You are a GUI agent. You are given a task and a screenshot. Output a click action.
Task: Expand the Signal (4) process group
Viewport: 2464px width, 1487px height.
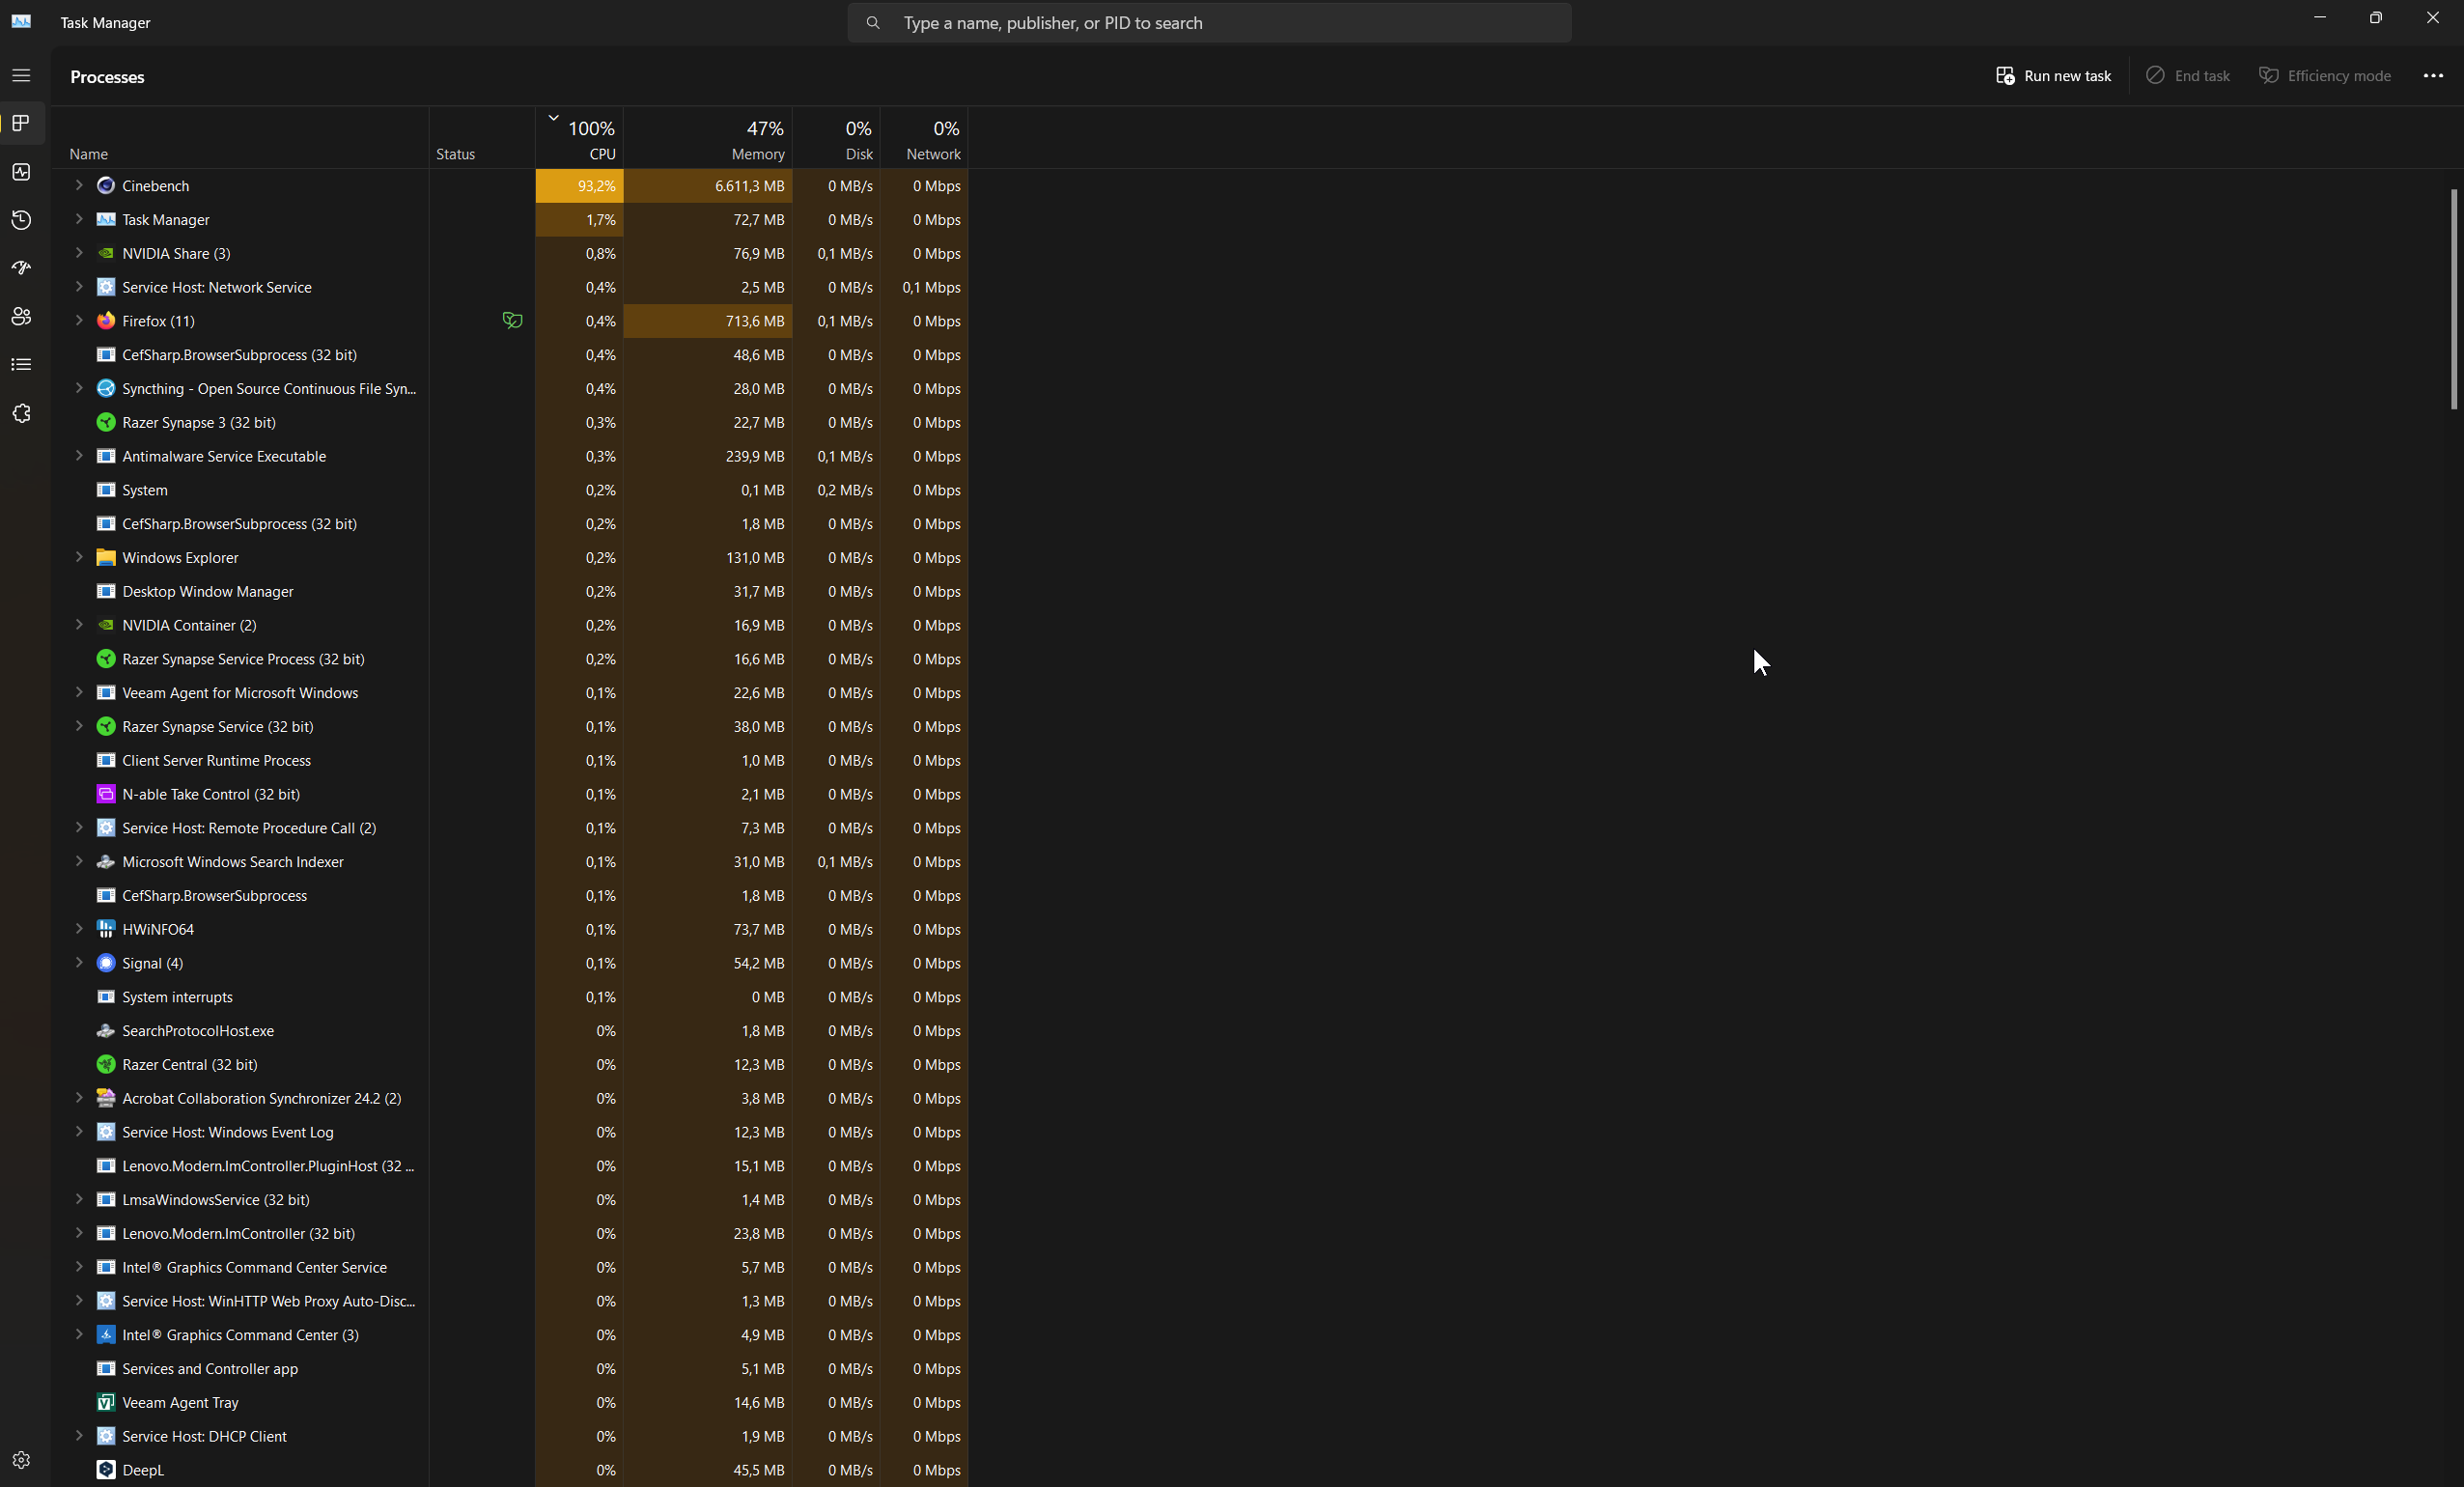coord(79,963)
